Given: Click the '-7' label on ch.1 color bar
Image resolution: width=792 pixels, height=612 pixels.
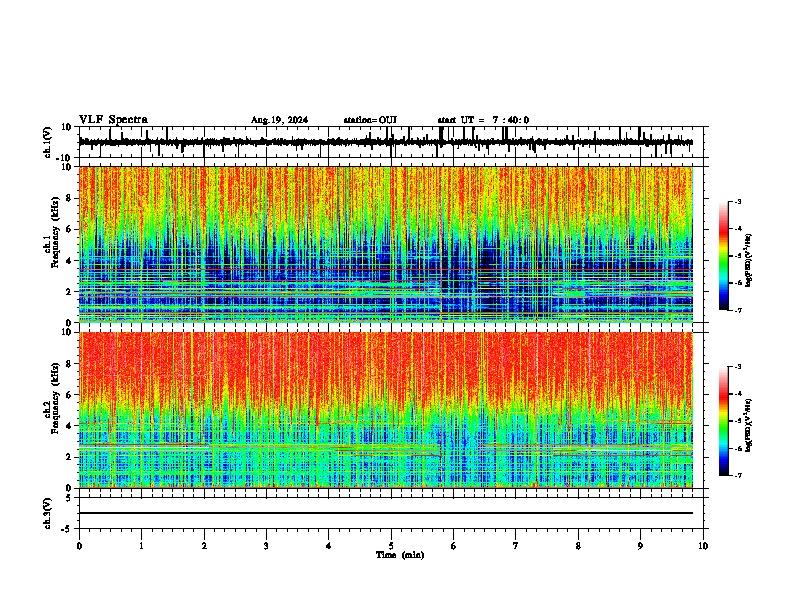Looking at the screenshot, I should pyautogui.click(x=737, y=310).
